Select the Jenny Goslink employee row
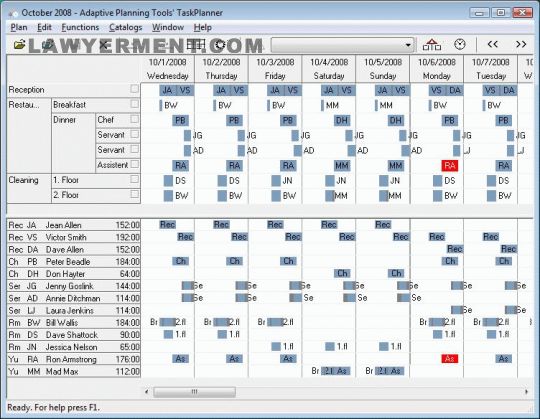The image size is (540, 419). click(74, 286)
